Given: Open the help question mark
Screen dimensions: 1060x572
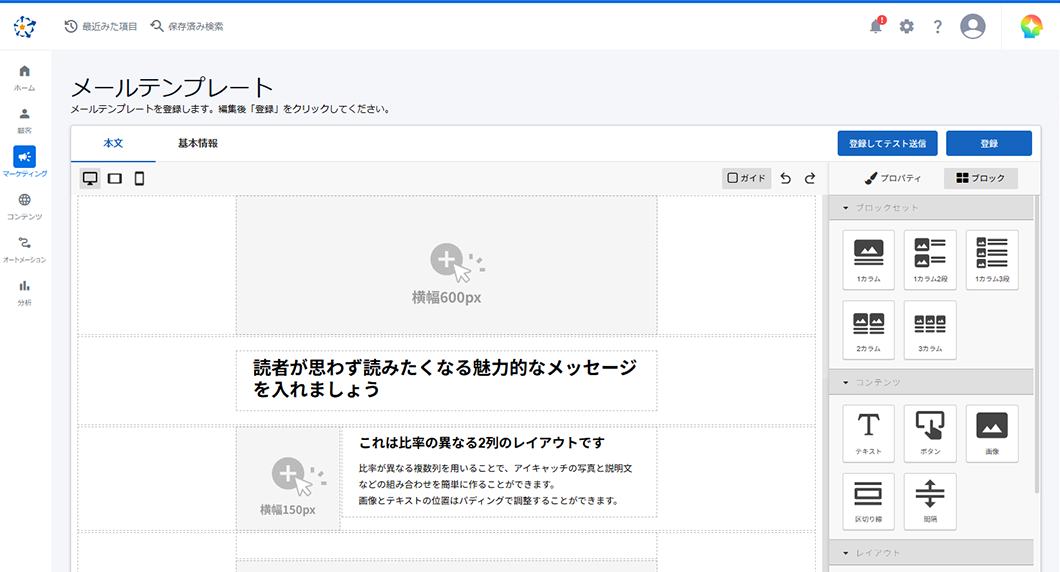Looking at the screenshot, I should click(x=938, y=26).
